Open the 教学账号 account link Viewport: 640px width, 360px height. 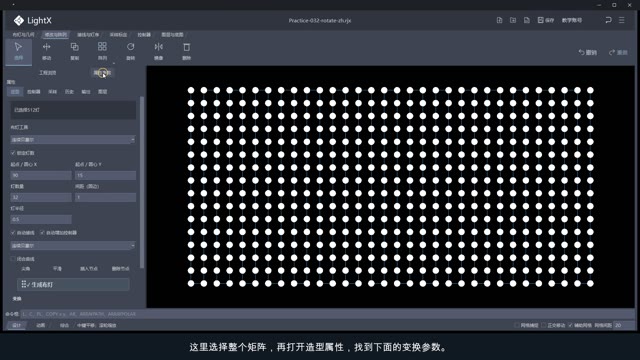[572, 20]
